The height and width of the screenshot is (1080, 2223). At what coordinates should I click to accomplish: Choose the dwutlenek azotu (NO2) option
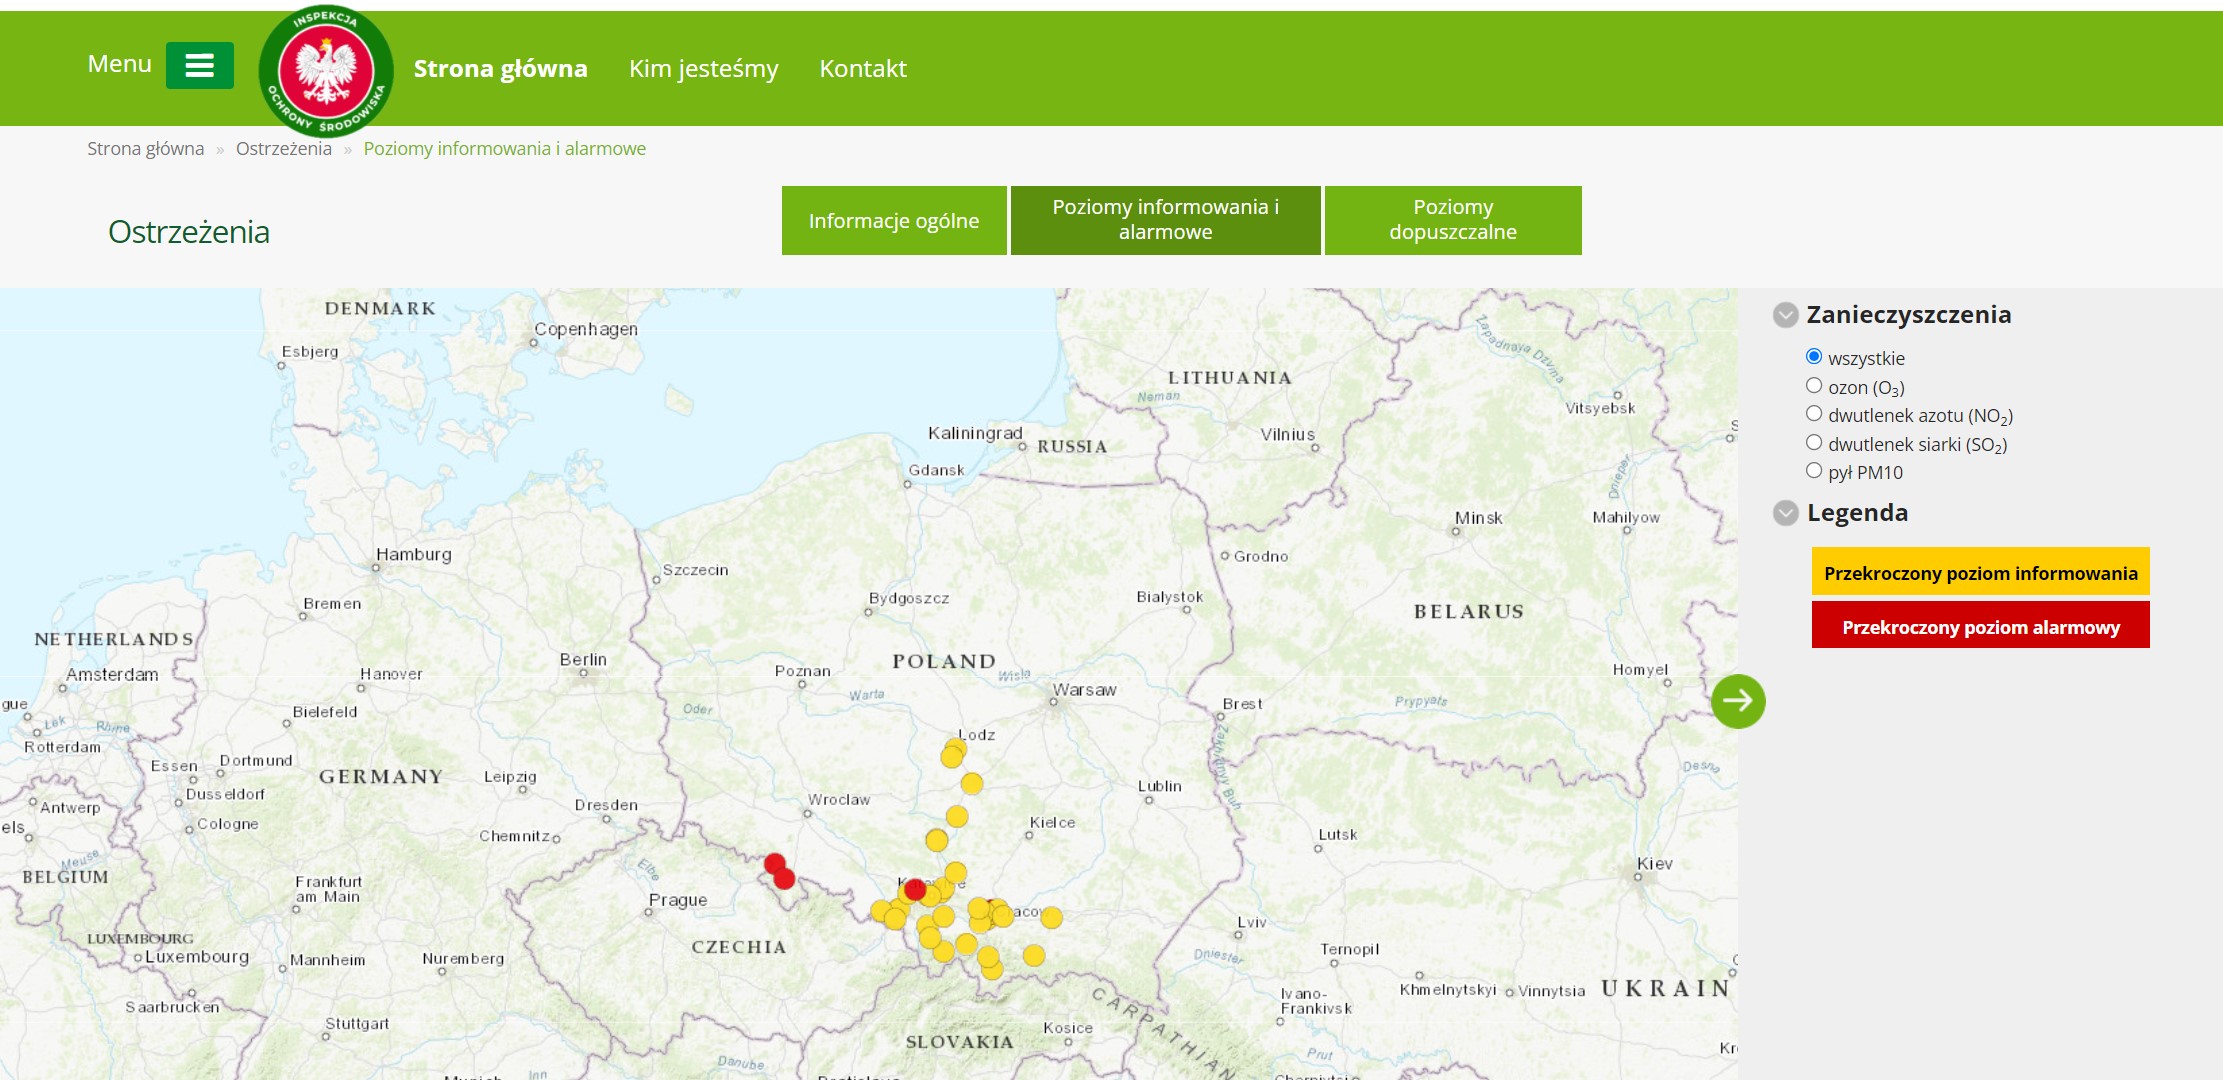(1814, 413)
